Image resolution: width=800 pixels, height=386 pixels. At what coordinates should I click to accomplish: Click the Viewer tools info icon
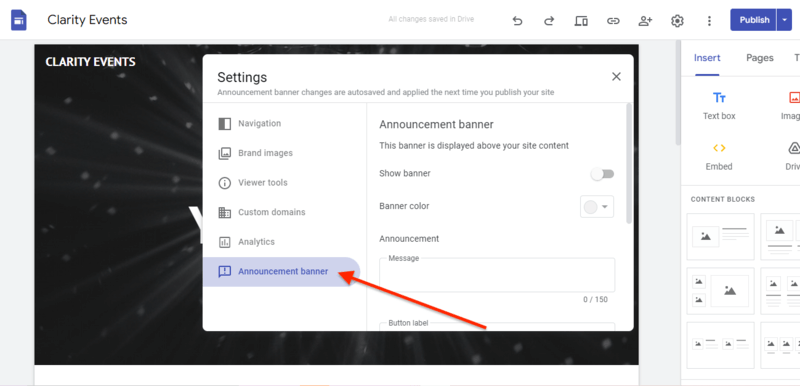click(x=224, y=183)
